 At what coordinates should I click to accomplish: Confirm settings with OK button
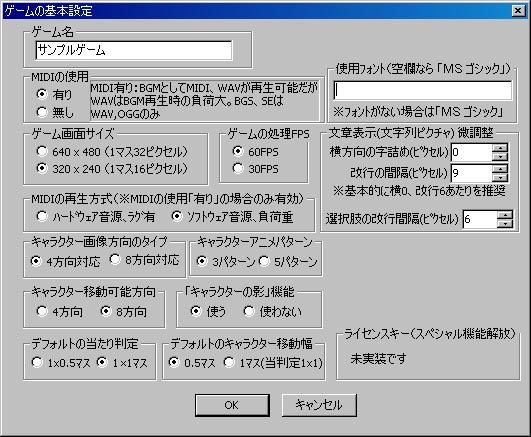click(232, 405)
